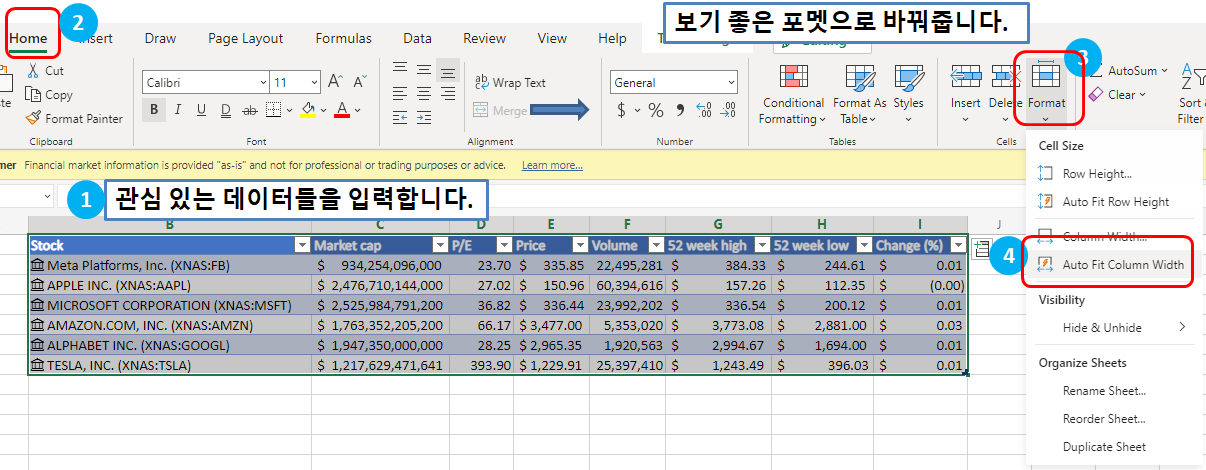The height and width of the screenshot is (470, 1206).
Task: Click the Insert cells button
Action: (966, 94)
